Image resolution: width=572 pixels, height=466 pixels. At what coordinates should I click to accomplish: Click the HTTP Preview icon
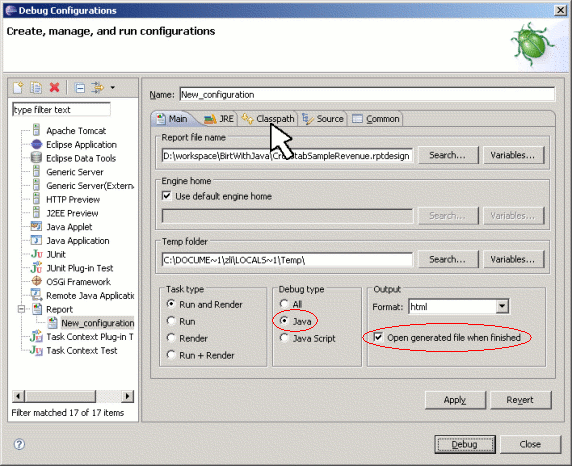[x=36, y=199]
